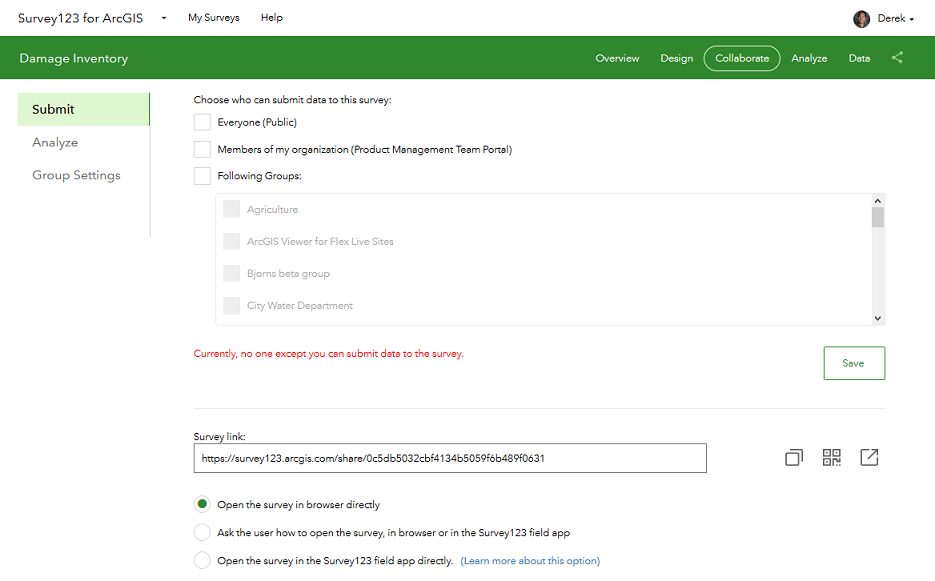Select Open in Survey123 field app directly
The width and height of the screenshot is (935, 581).
[x=202, y=561]
